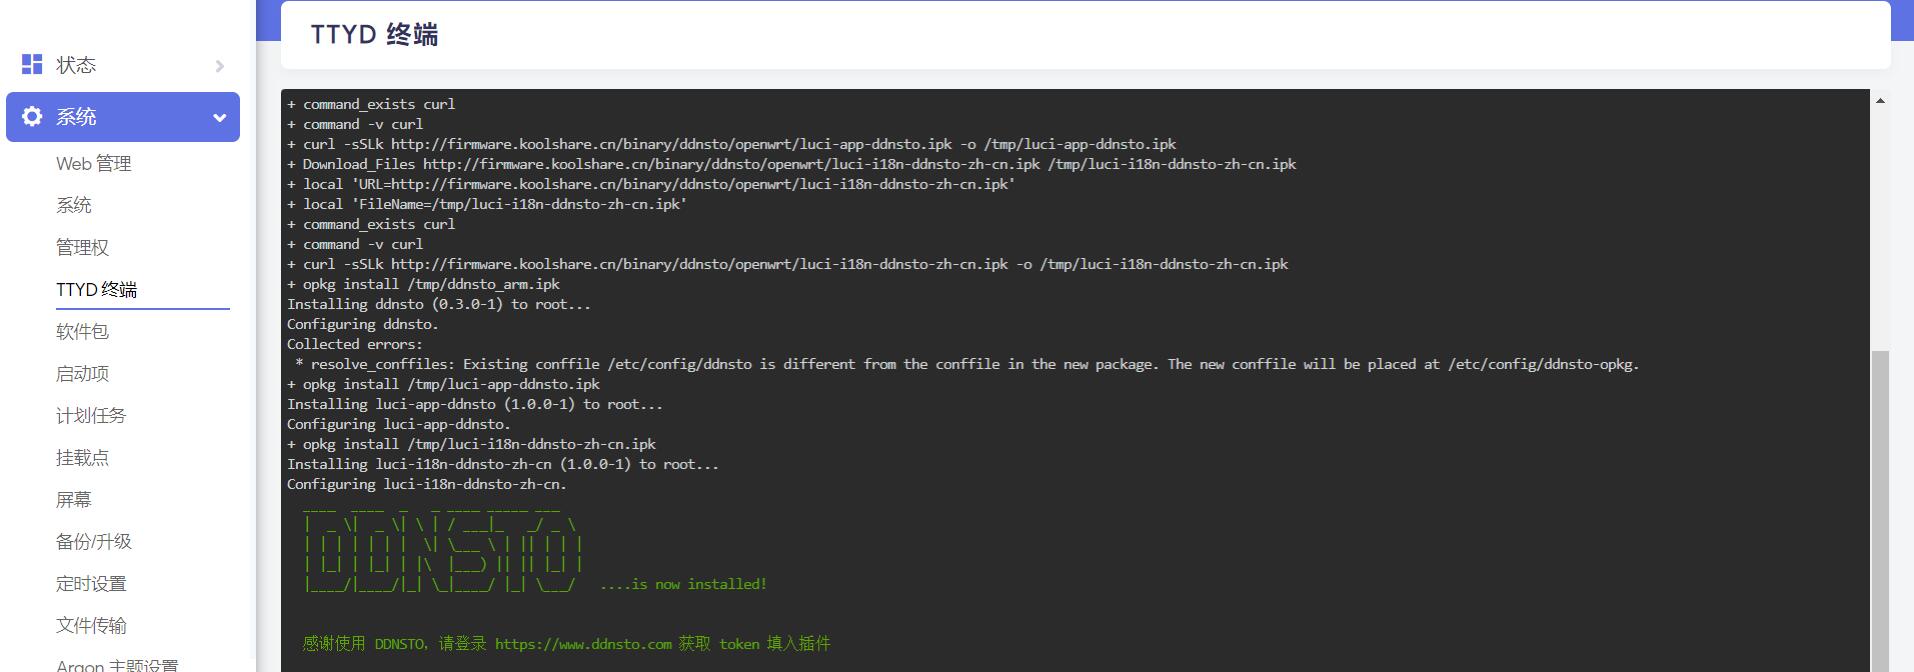Collapse the System menu chevron

point(219,118)
